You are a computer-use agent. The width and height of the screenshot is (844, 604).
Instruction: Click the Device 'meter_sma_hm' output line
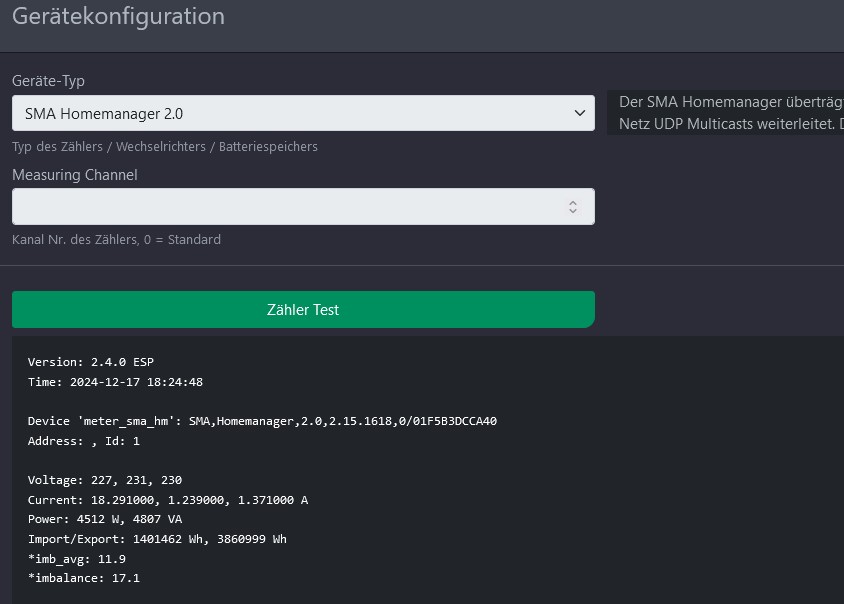262,421
